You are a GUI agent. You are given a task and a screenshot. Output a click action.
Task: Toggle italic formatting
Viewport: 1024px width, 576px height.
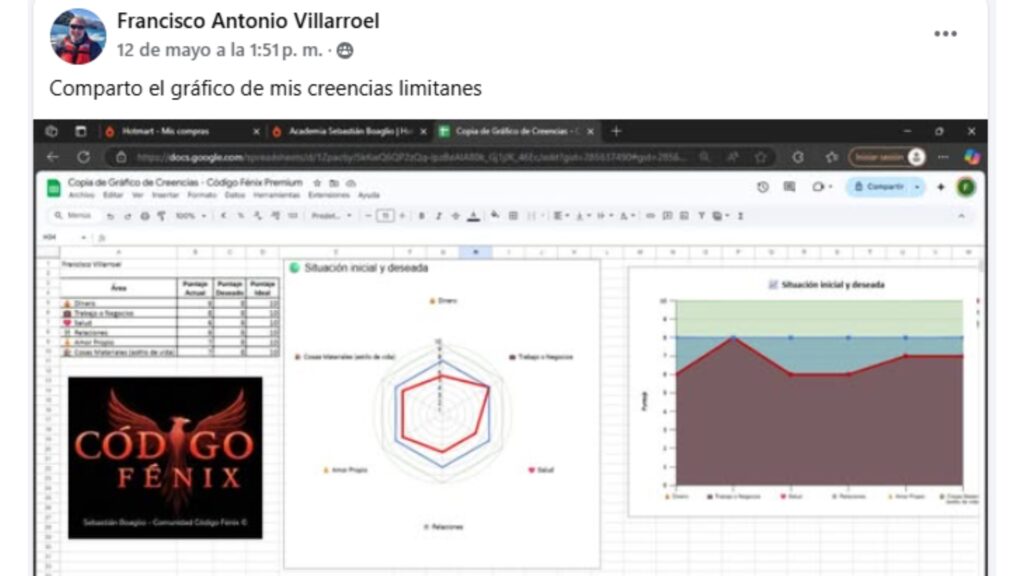439,216
